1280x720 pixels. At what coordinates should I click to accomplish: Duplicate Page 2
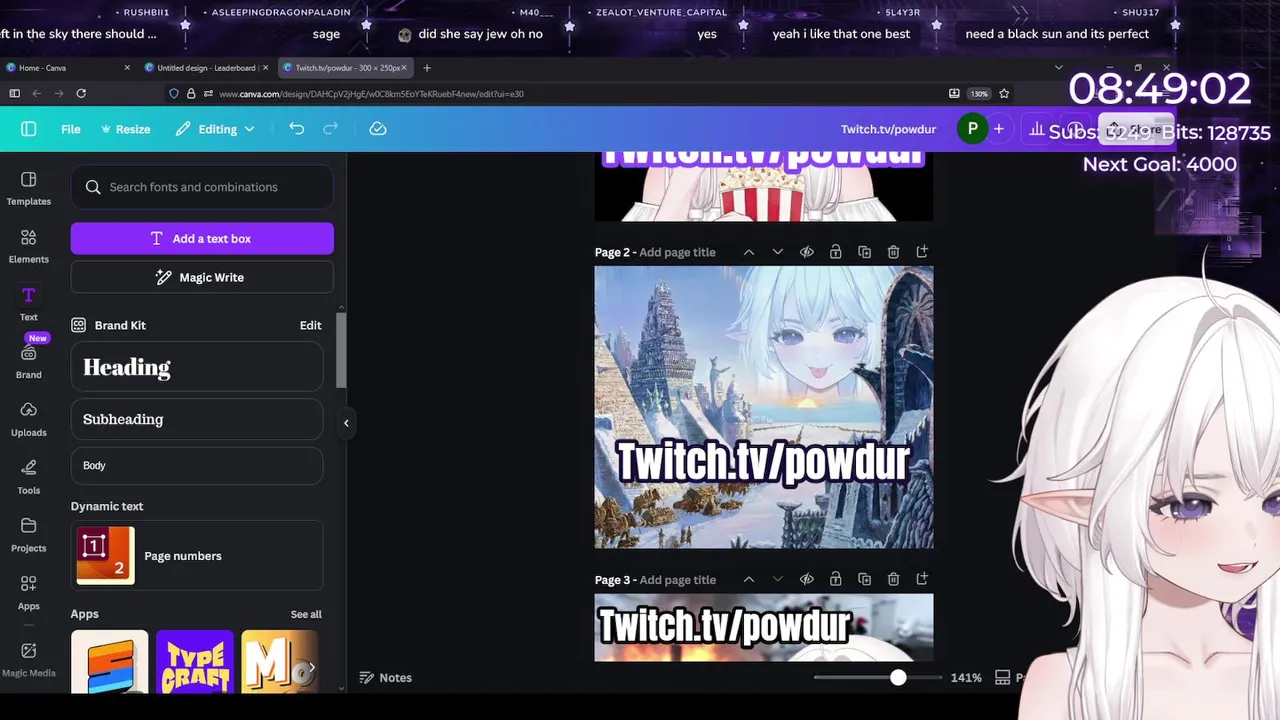(x=864, y=252)
